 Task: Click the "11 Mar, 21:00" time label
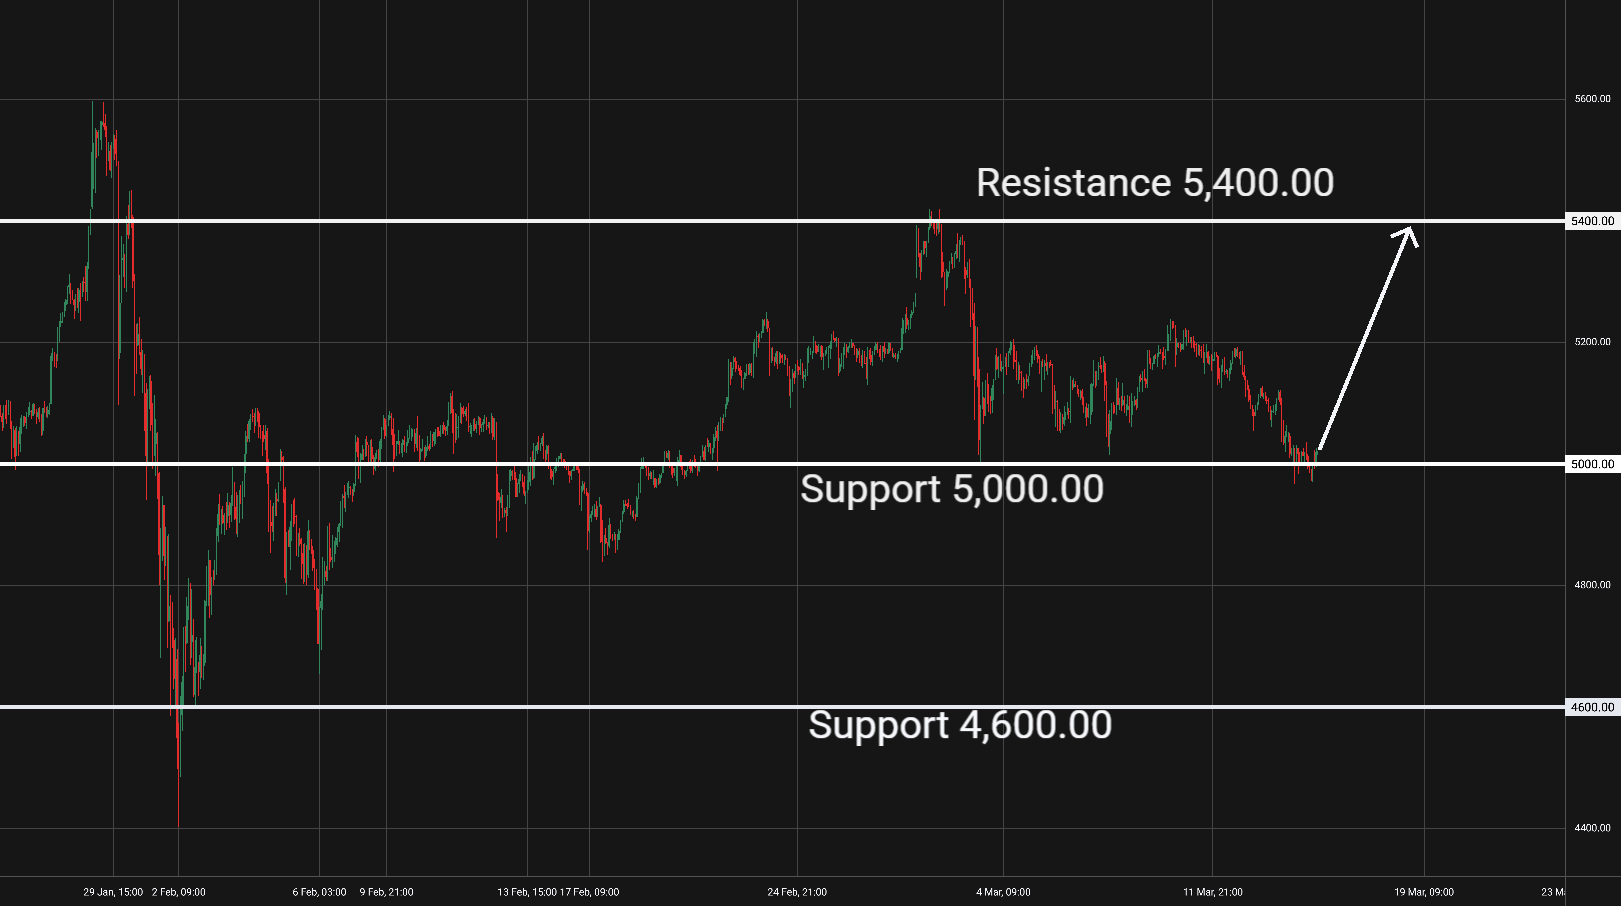pyautogui.click(x=1212, y=892)
